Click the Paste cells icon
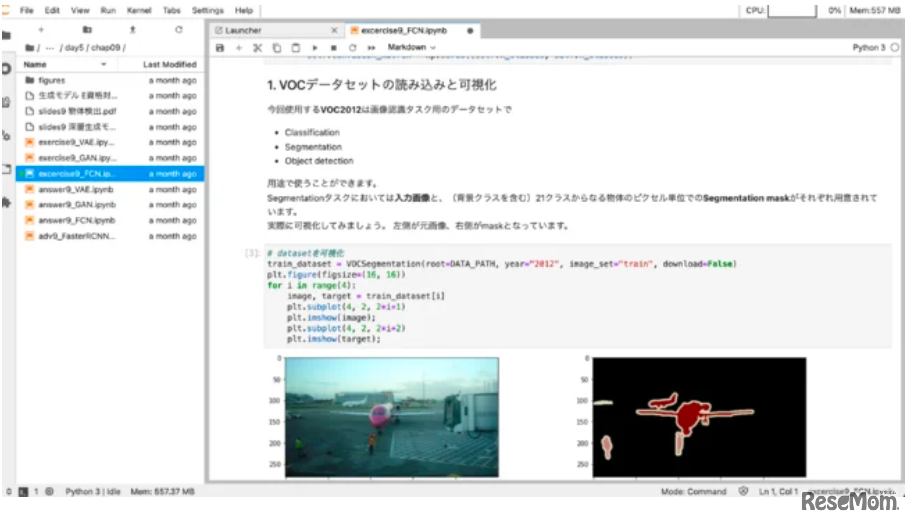The image size is (912, 524). [x=295, y=47]
